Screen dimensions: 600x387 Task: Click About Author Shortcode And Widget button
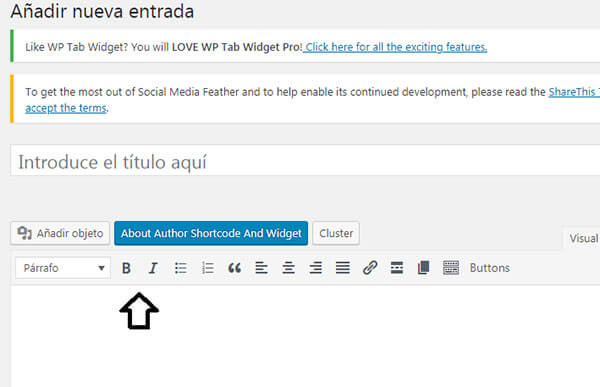[x=211, y=233]
